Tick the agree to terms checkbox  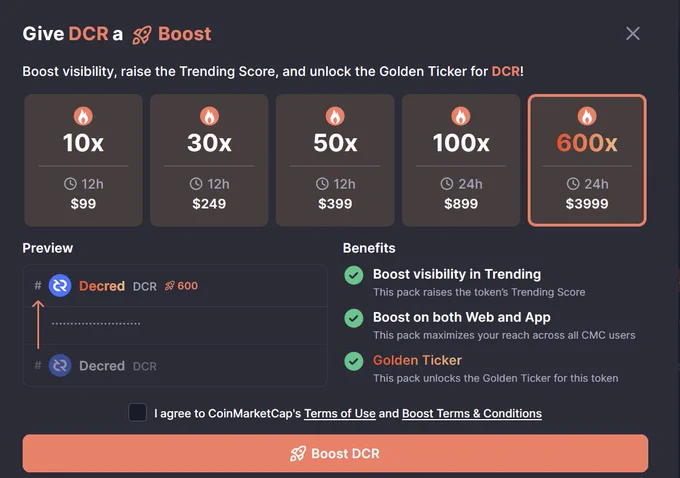[137, 413]
